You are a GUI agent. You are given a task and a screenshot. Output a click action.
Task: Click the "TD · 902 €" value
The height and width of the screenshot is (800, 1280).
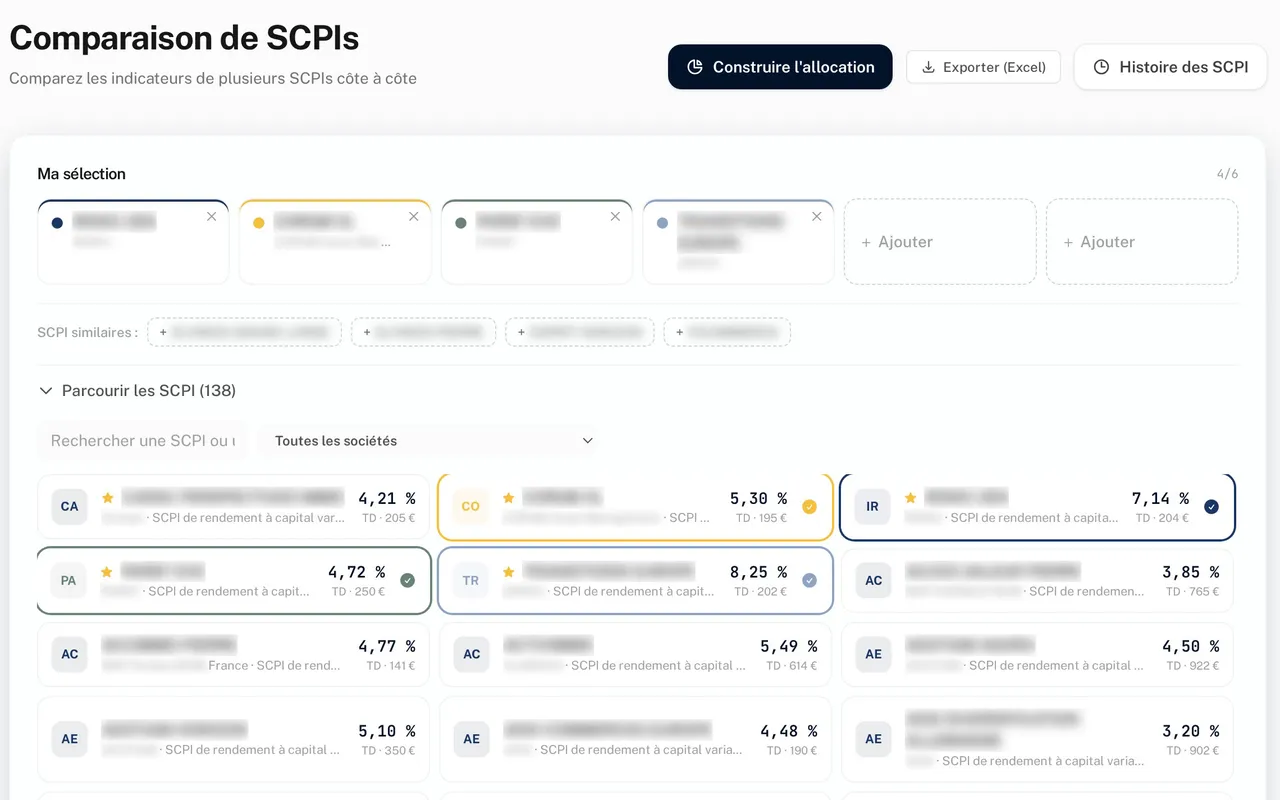coord(1192,750)
